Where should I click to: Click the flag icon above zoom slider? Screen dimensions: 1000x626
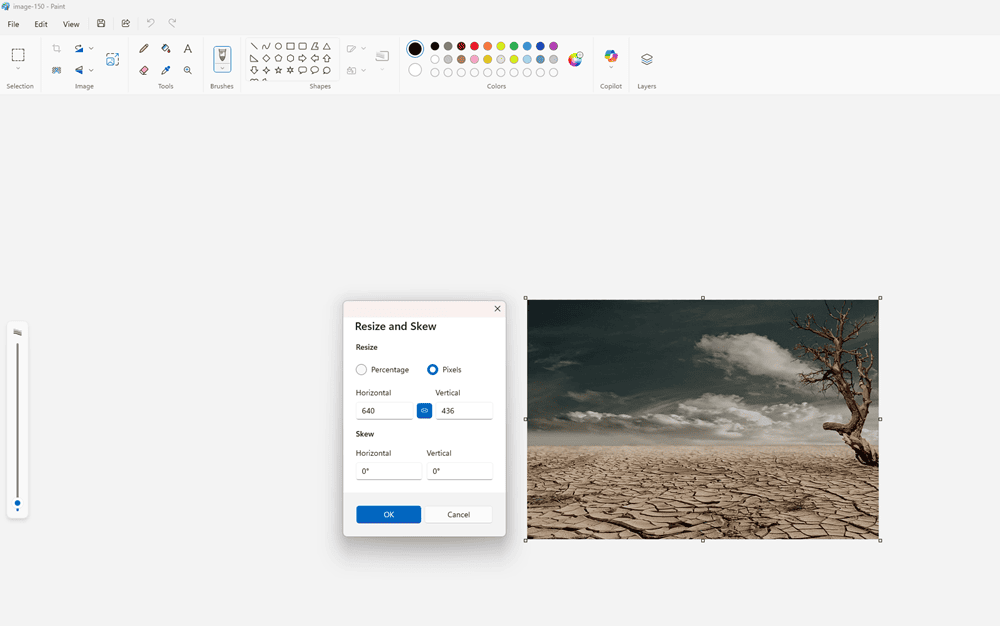(x=17, y=332)
